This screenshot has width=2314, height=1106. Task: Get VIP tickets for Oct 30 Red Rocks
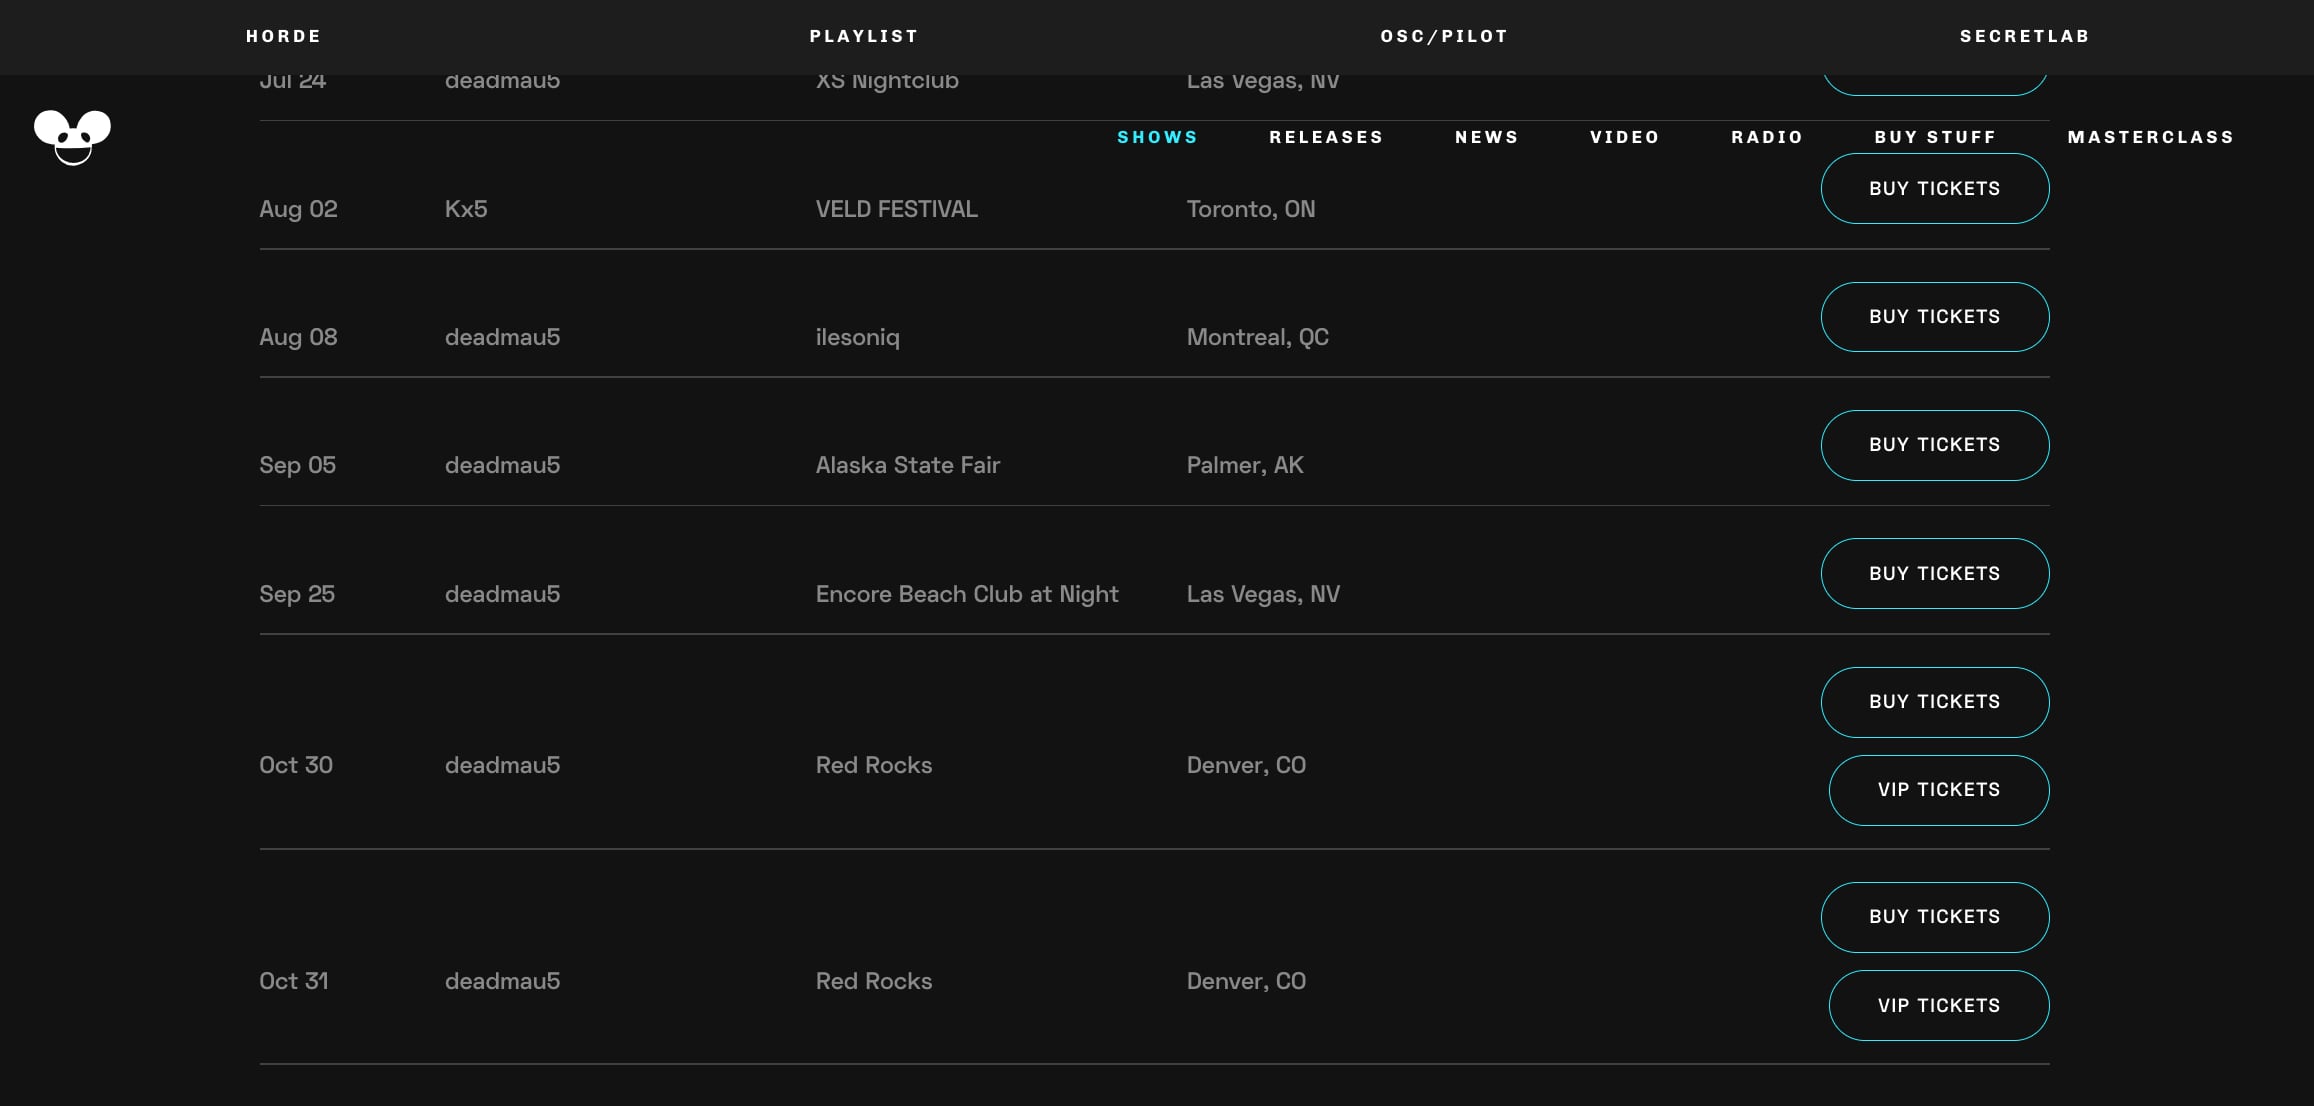pyautogui.click(x=1939, y=790)
